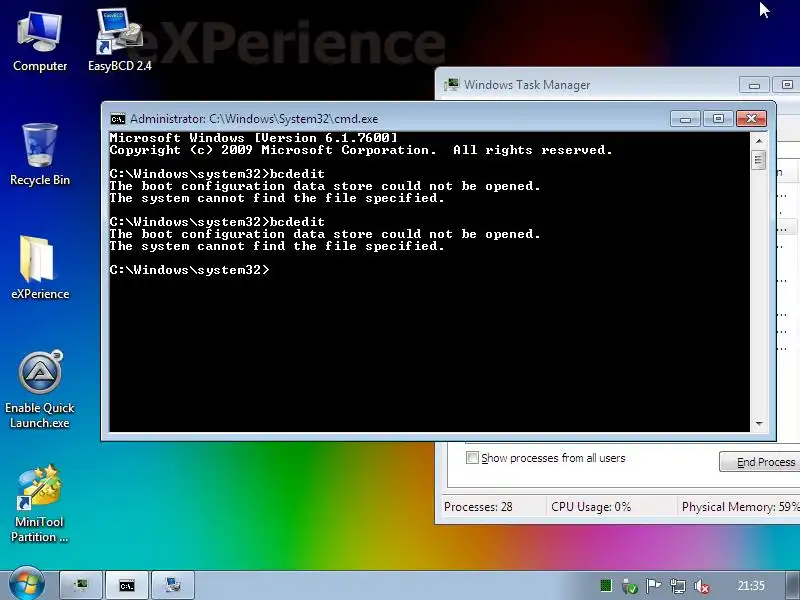Switch to Task Manager taskbar button
Viewport: 800px width, 600px height.
click(x=81, y=585)
